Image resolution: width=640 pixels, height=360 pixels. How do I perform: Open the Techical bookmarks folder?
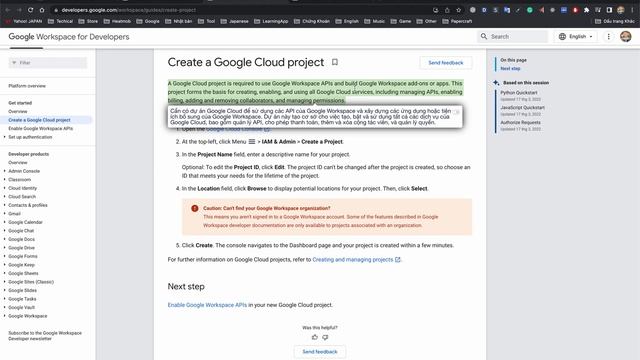(x=60, y=21)
